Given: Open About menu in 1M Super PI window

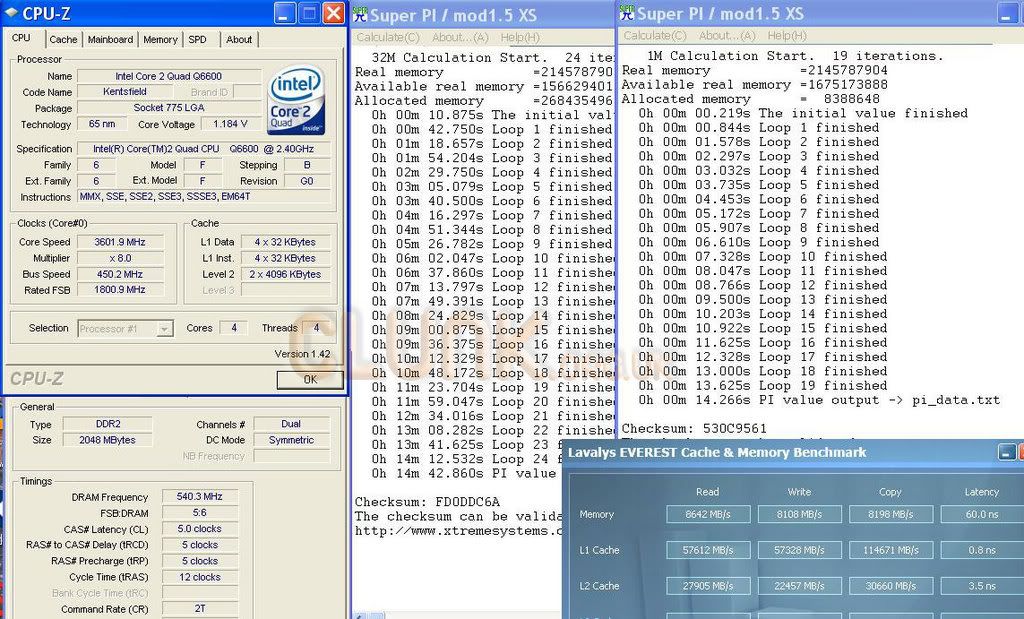Looking at the screenshot, I should 727,35.
